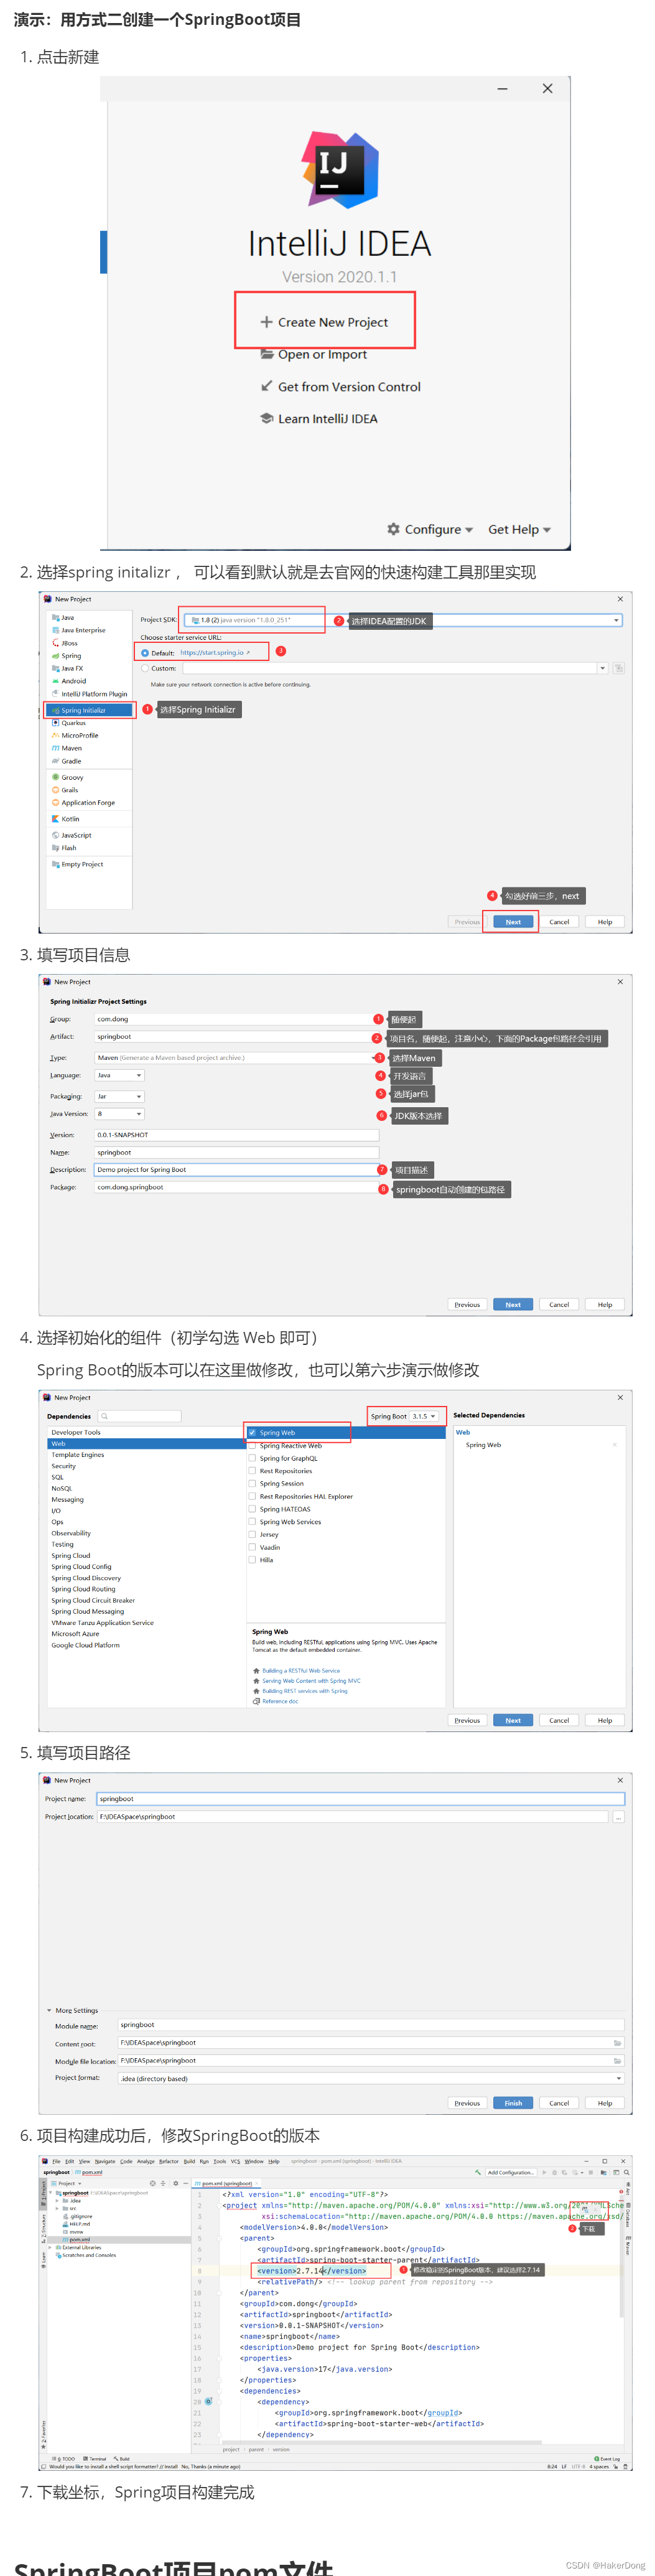The image size is (655, 2576).
Task: Check the Spring HATEOAS checkbox
Action: point(252,1509)
